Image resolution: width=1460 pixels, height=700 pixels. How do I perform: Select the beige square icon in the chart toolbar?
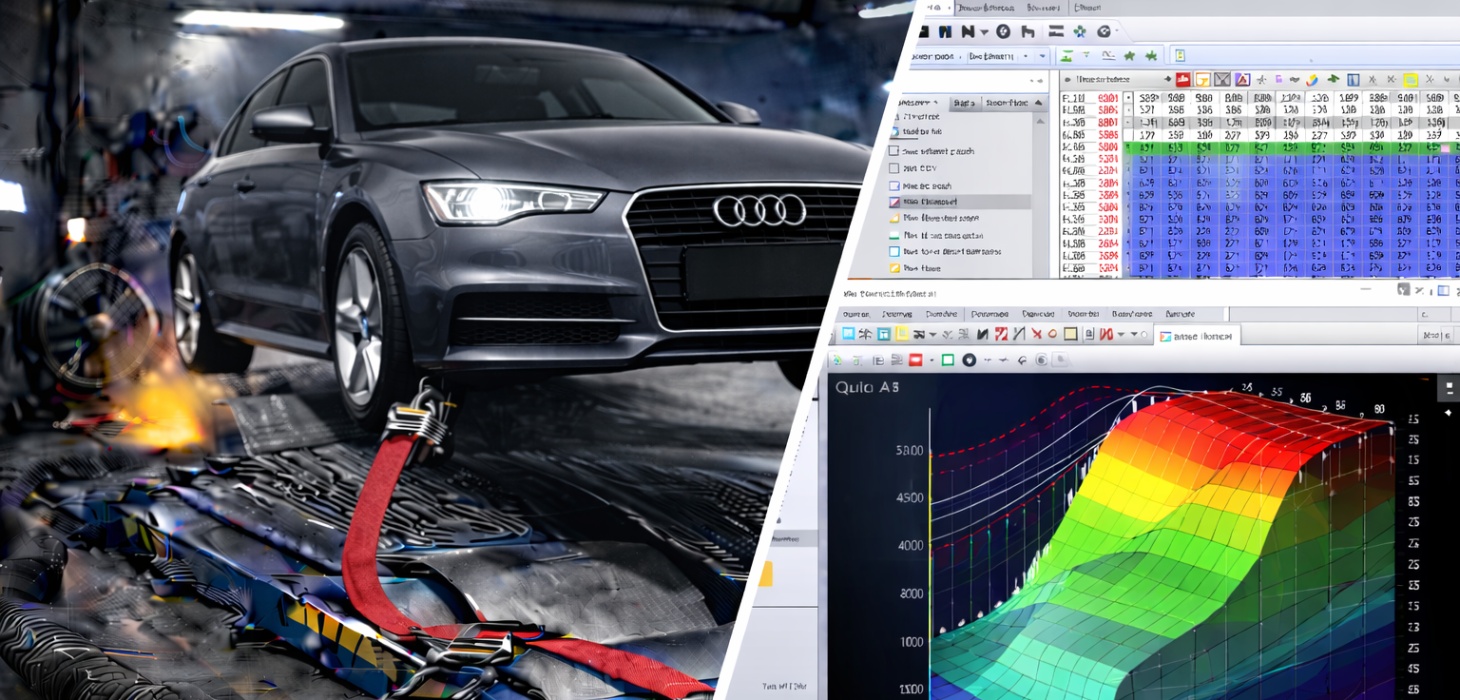click(x=1070, y=334)
